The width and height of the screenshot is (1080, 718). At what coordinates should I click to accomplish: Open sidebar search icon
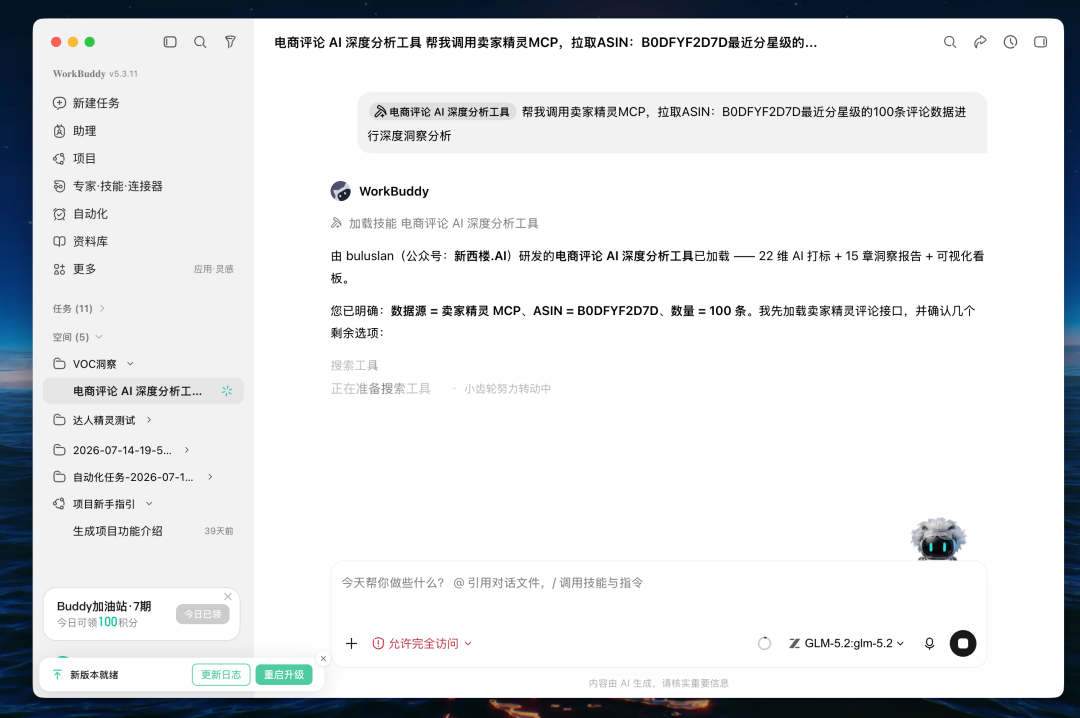pos(200,42)
